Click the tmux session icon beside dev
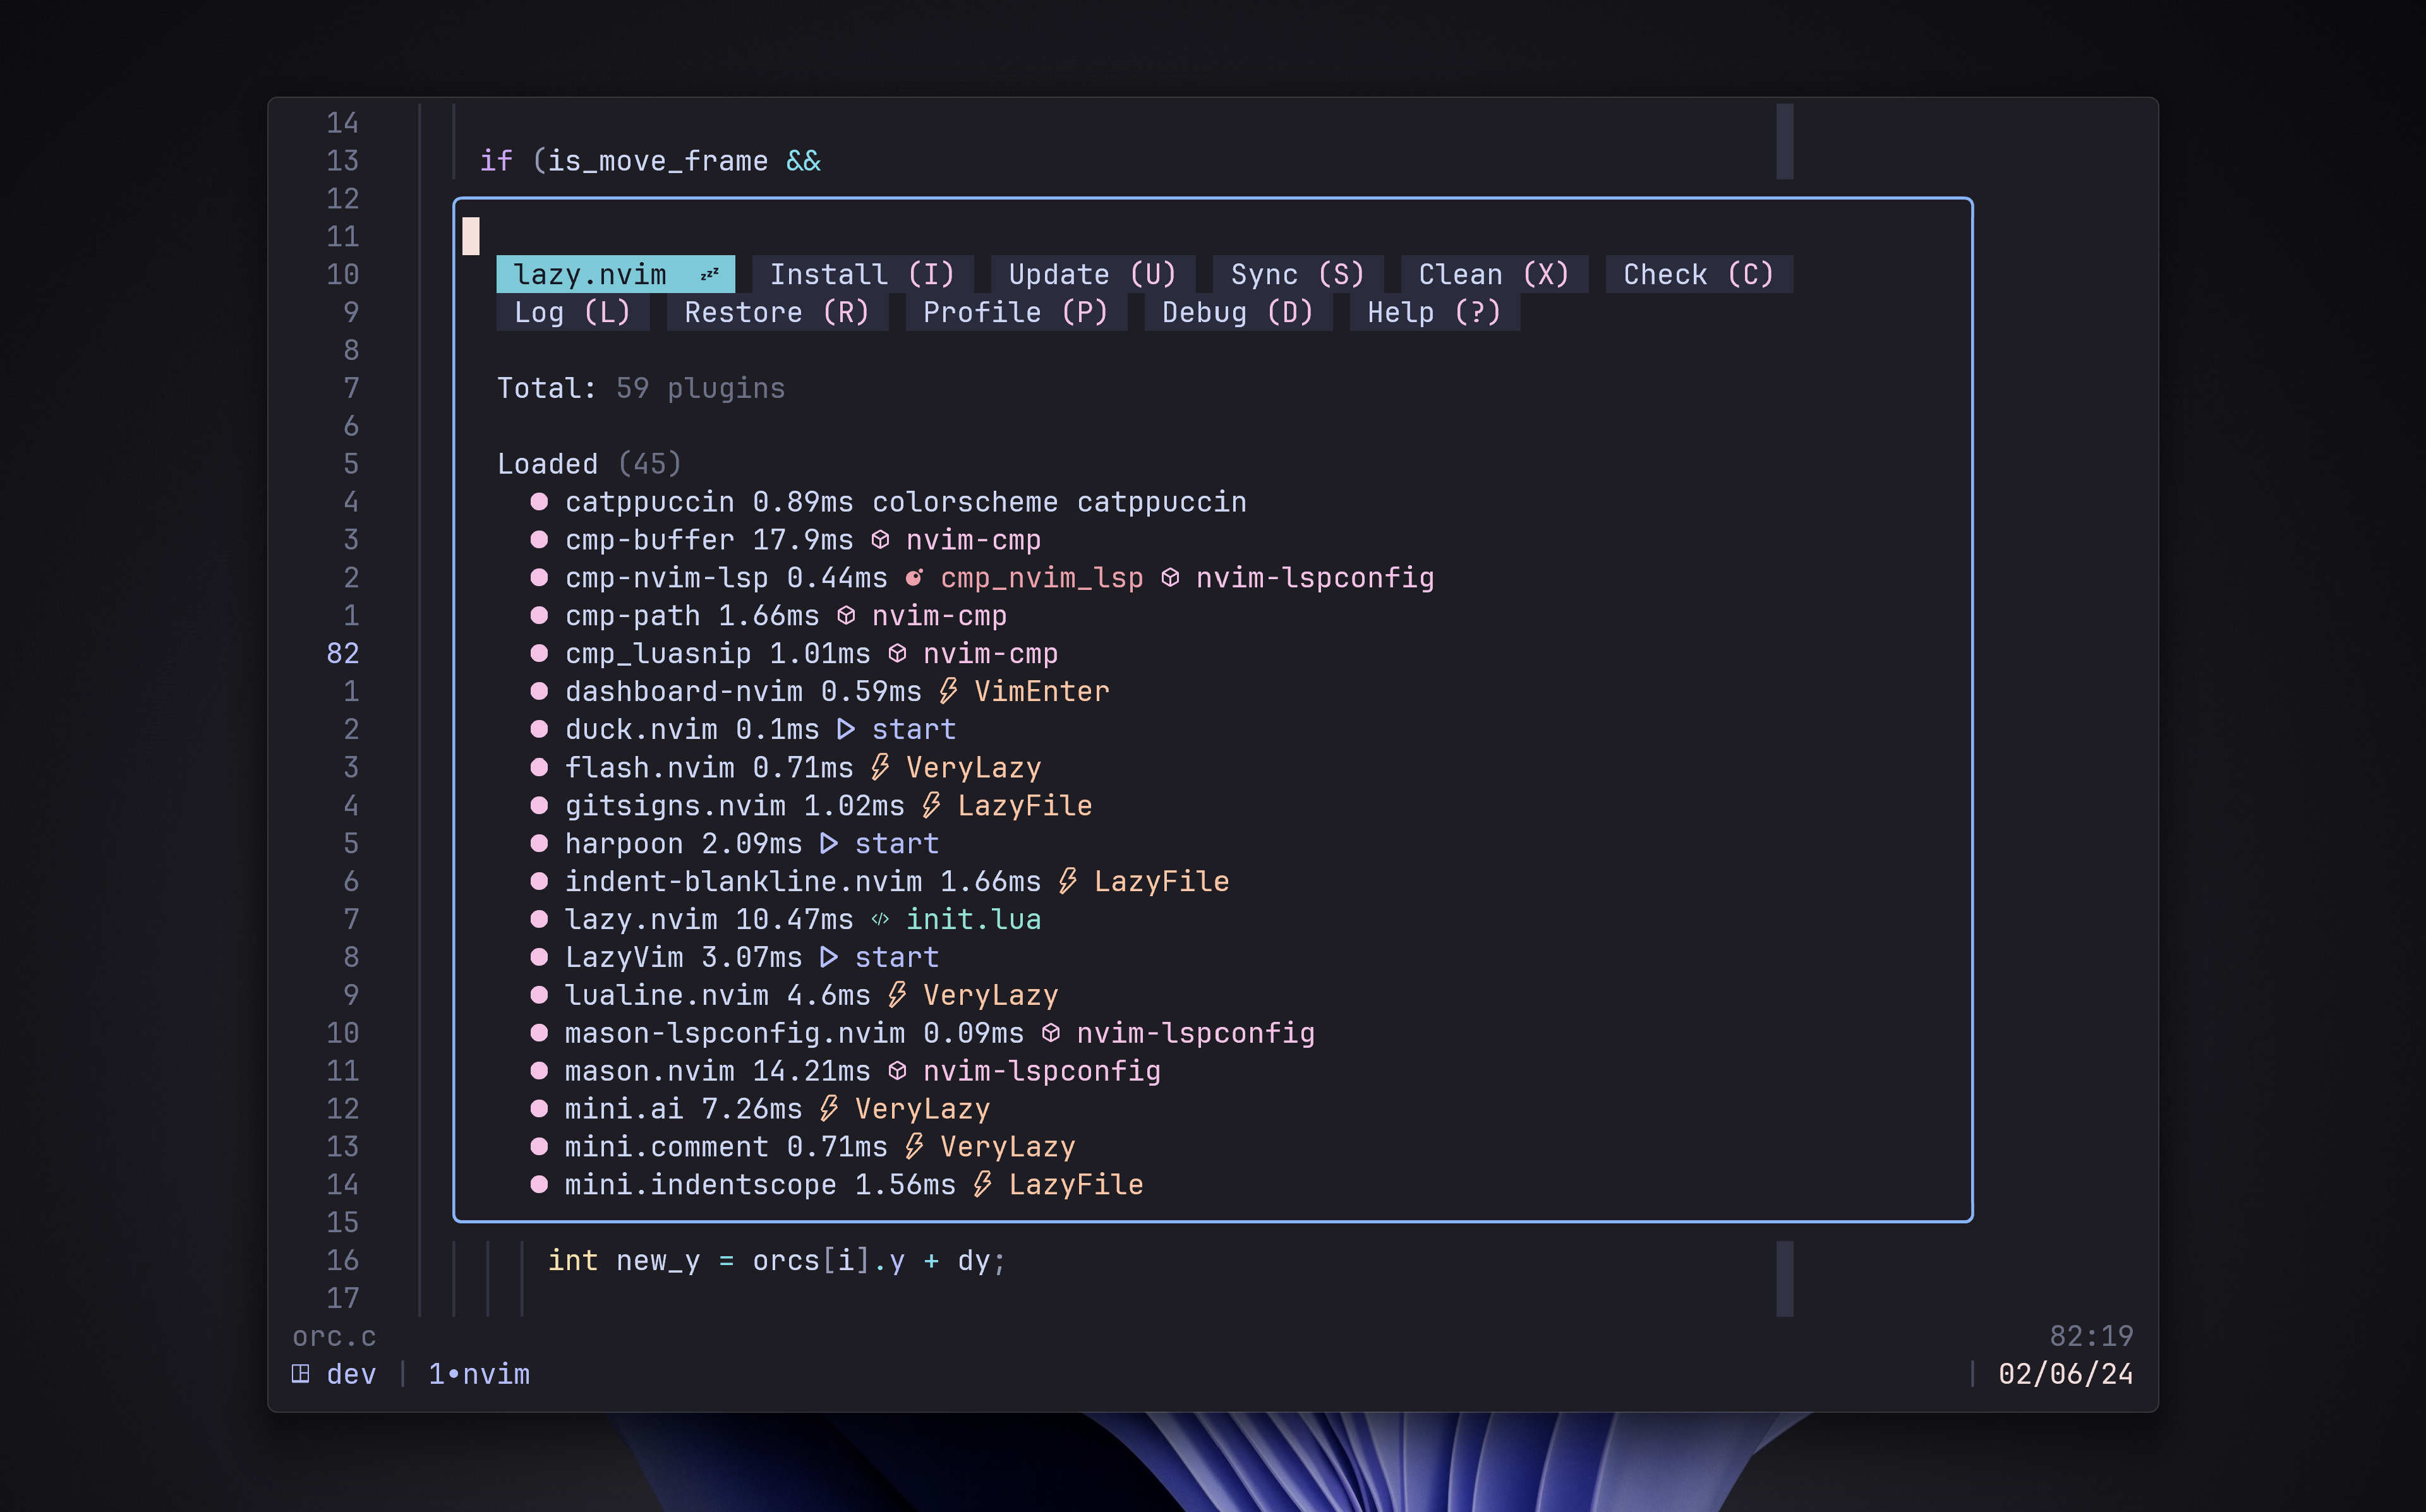The image size is (2426, 1512). 300,1373
